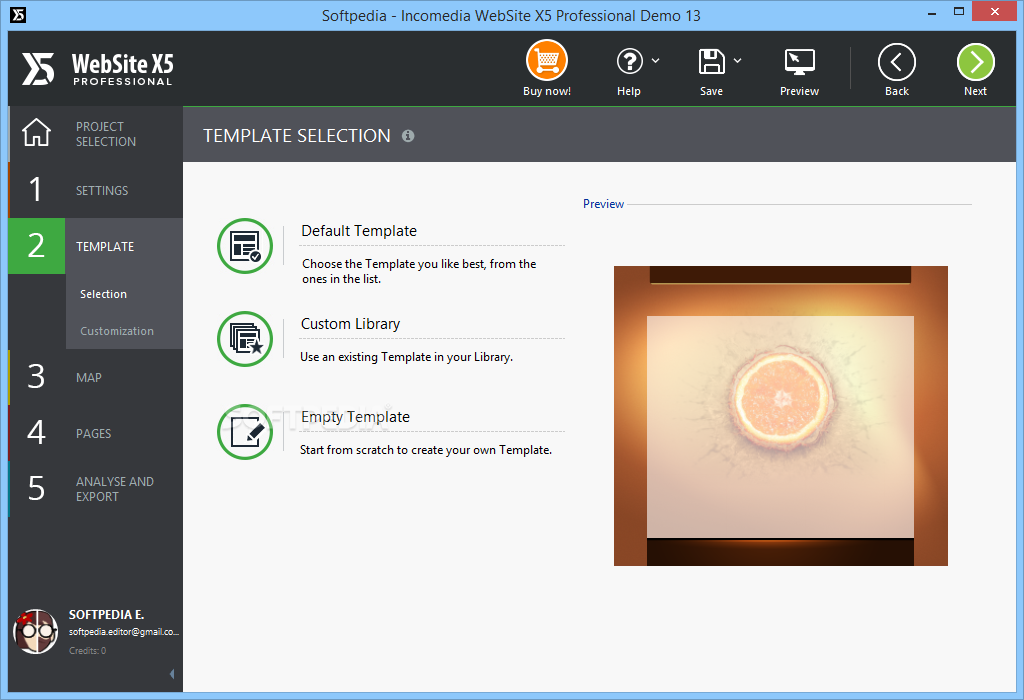Close the WebSite X5 window
The height and width of the screenshot is (700, 1024).
pyautogui.click(x=995, y=12)
